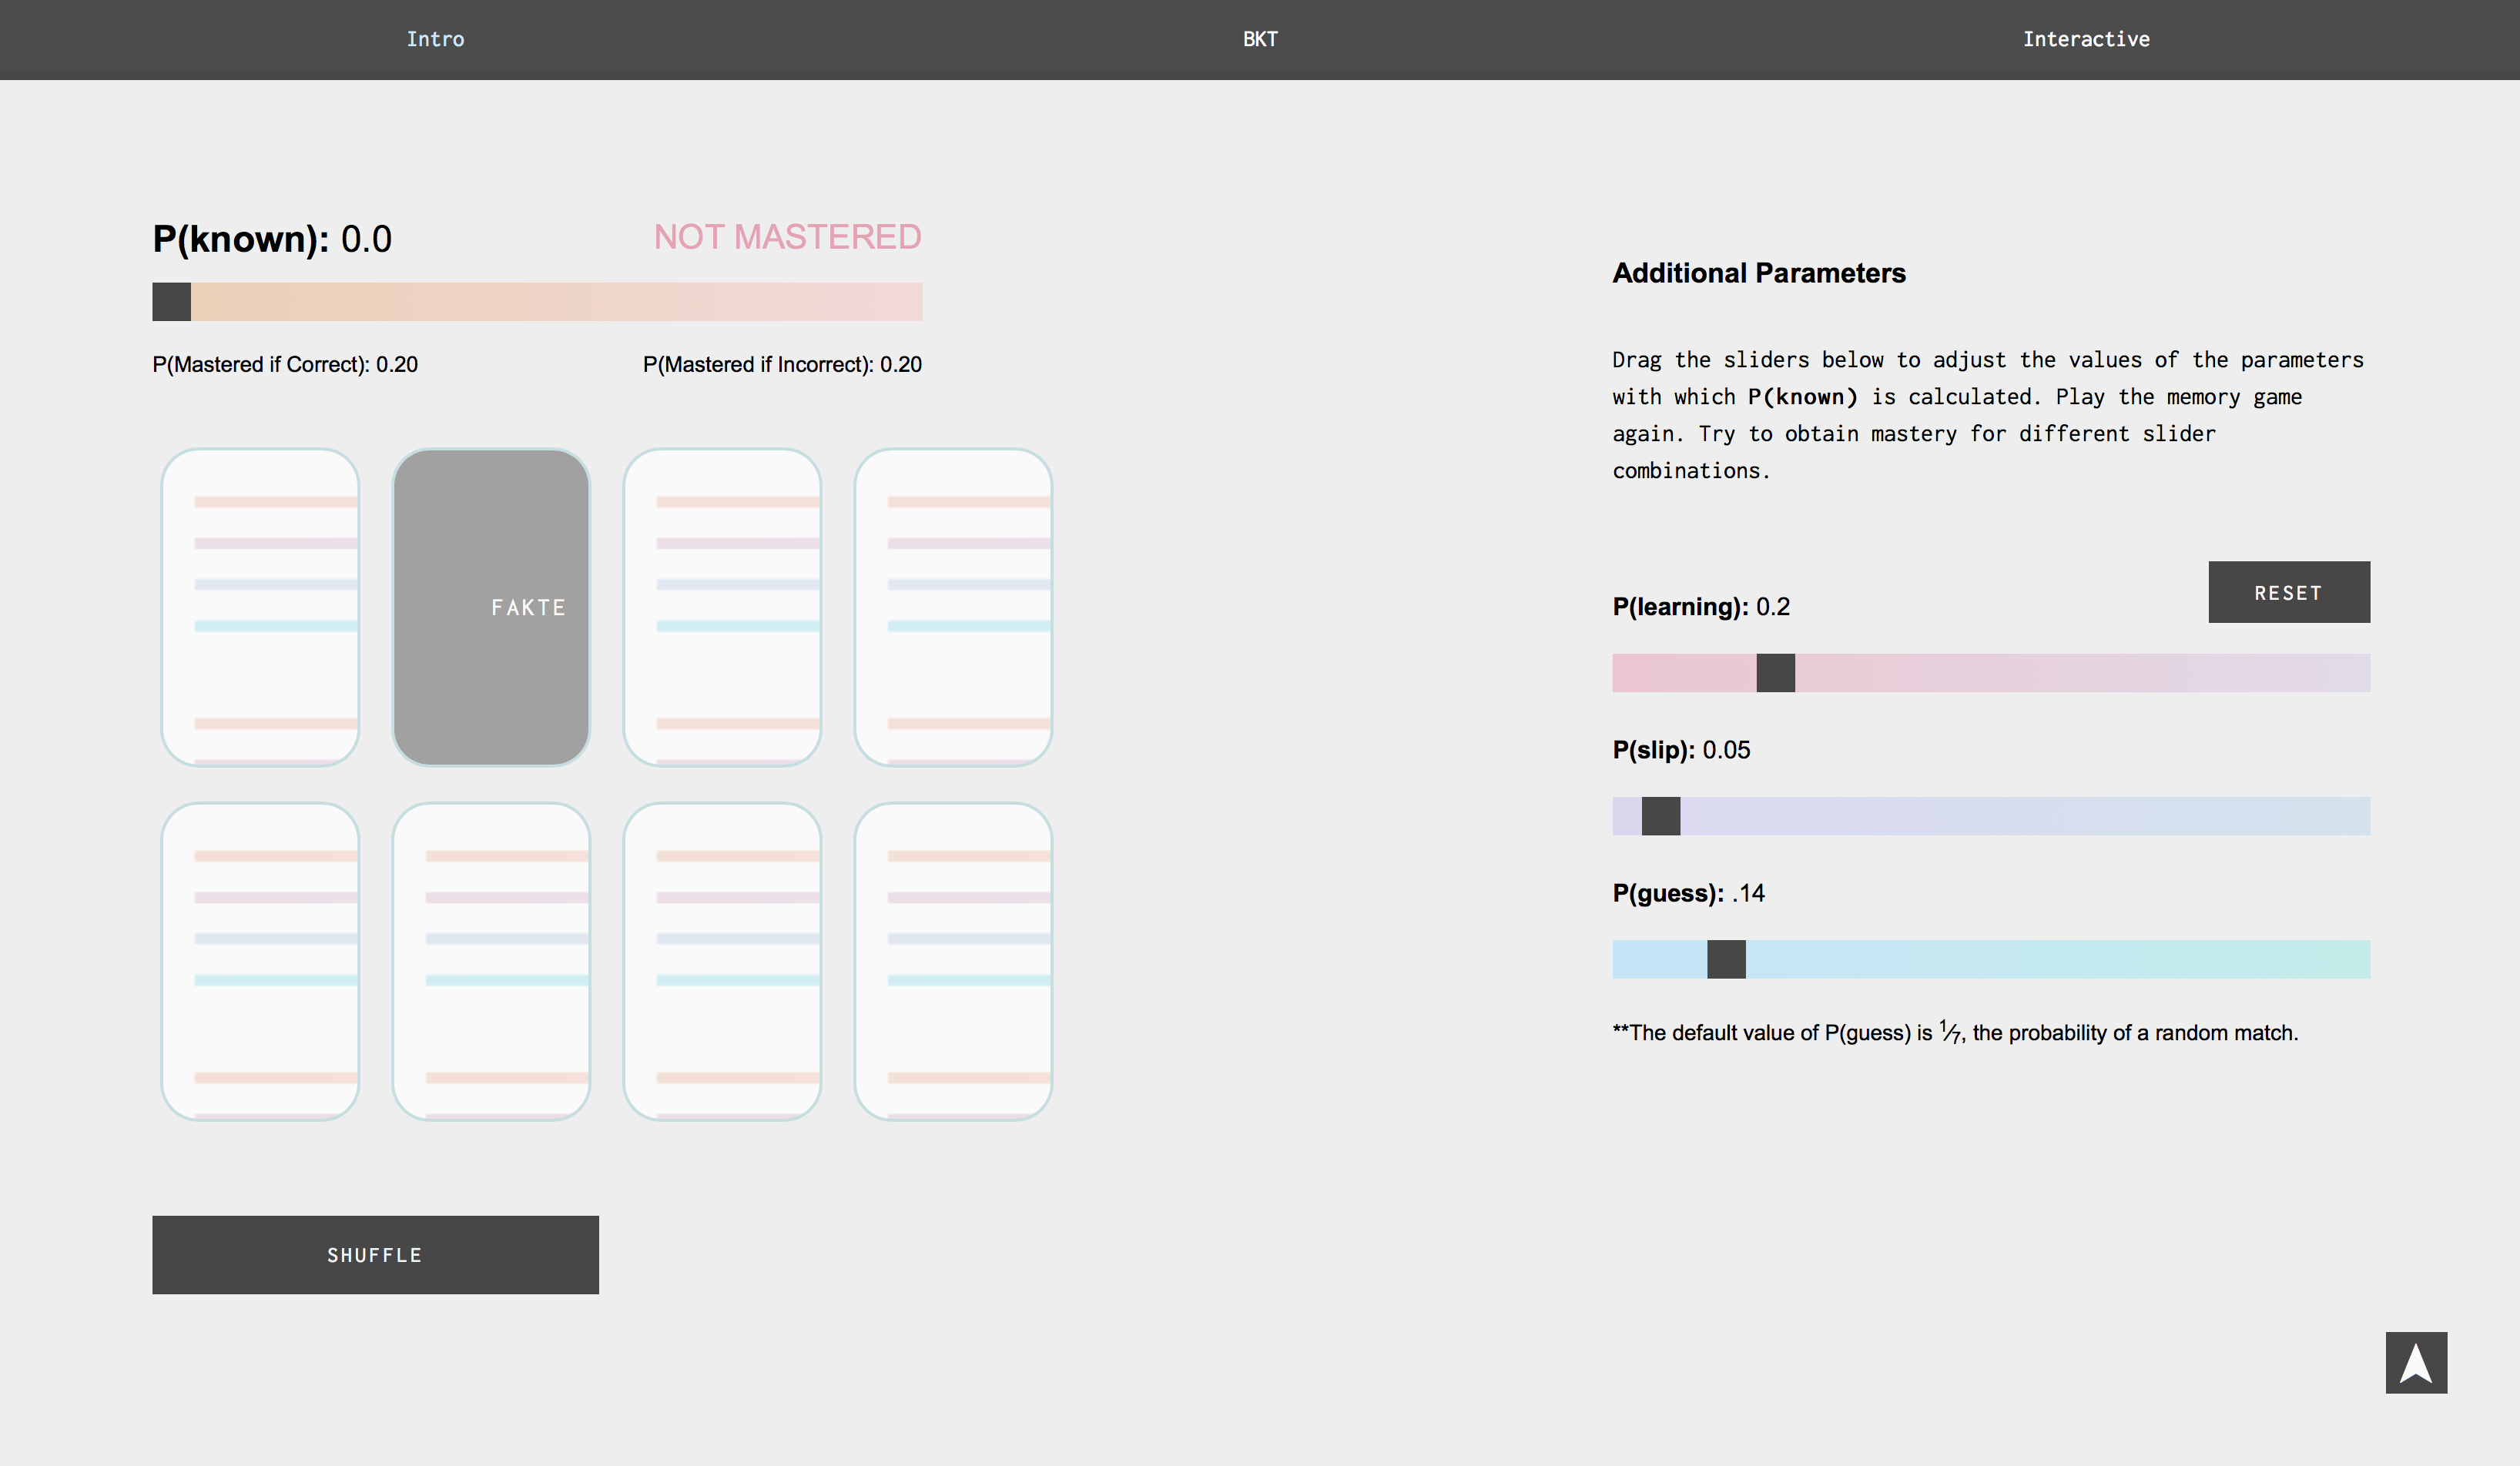Select the flipped FAKTE card
The height and width of the screenshot is (1466, 2520).
[491, 607]
